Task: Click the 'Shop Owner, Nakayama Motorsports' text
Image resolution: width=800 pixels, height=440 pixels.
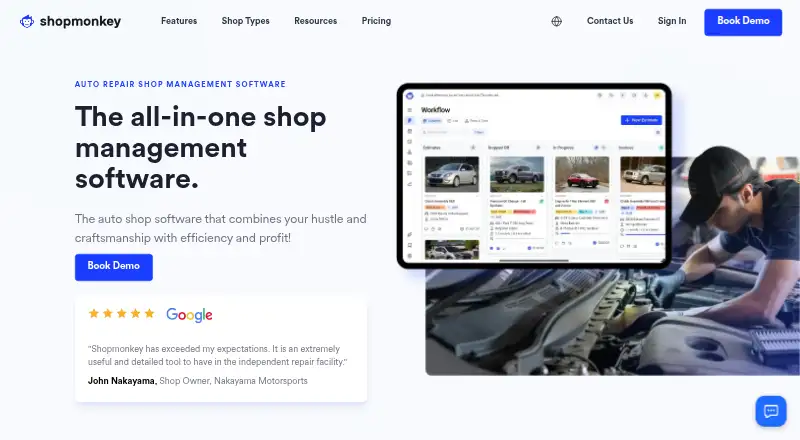Action: 233,381
